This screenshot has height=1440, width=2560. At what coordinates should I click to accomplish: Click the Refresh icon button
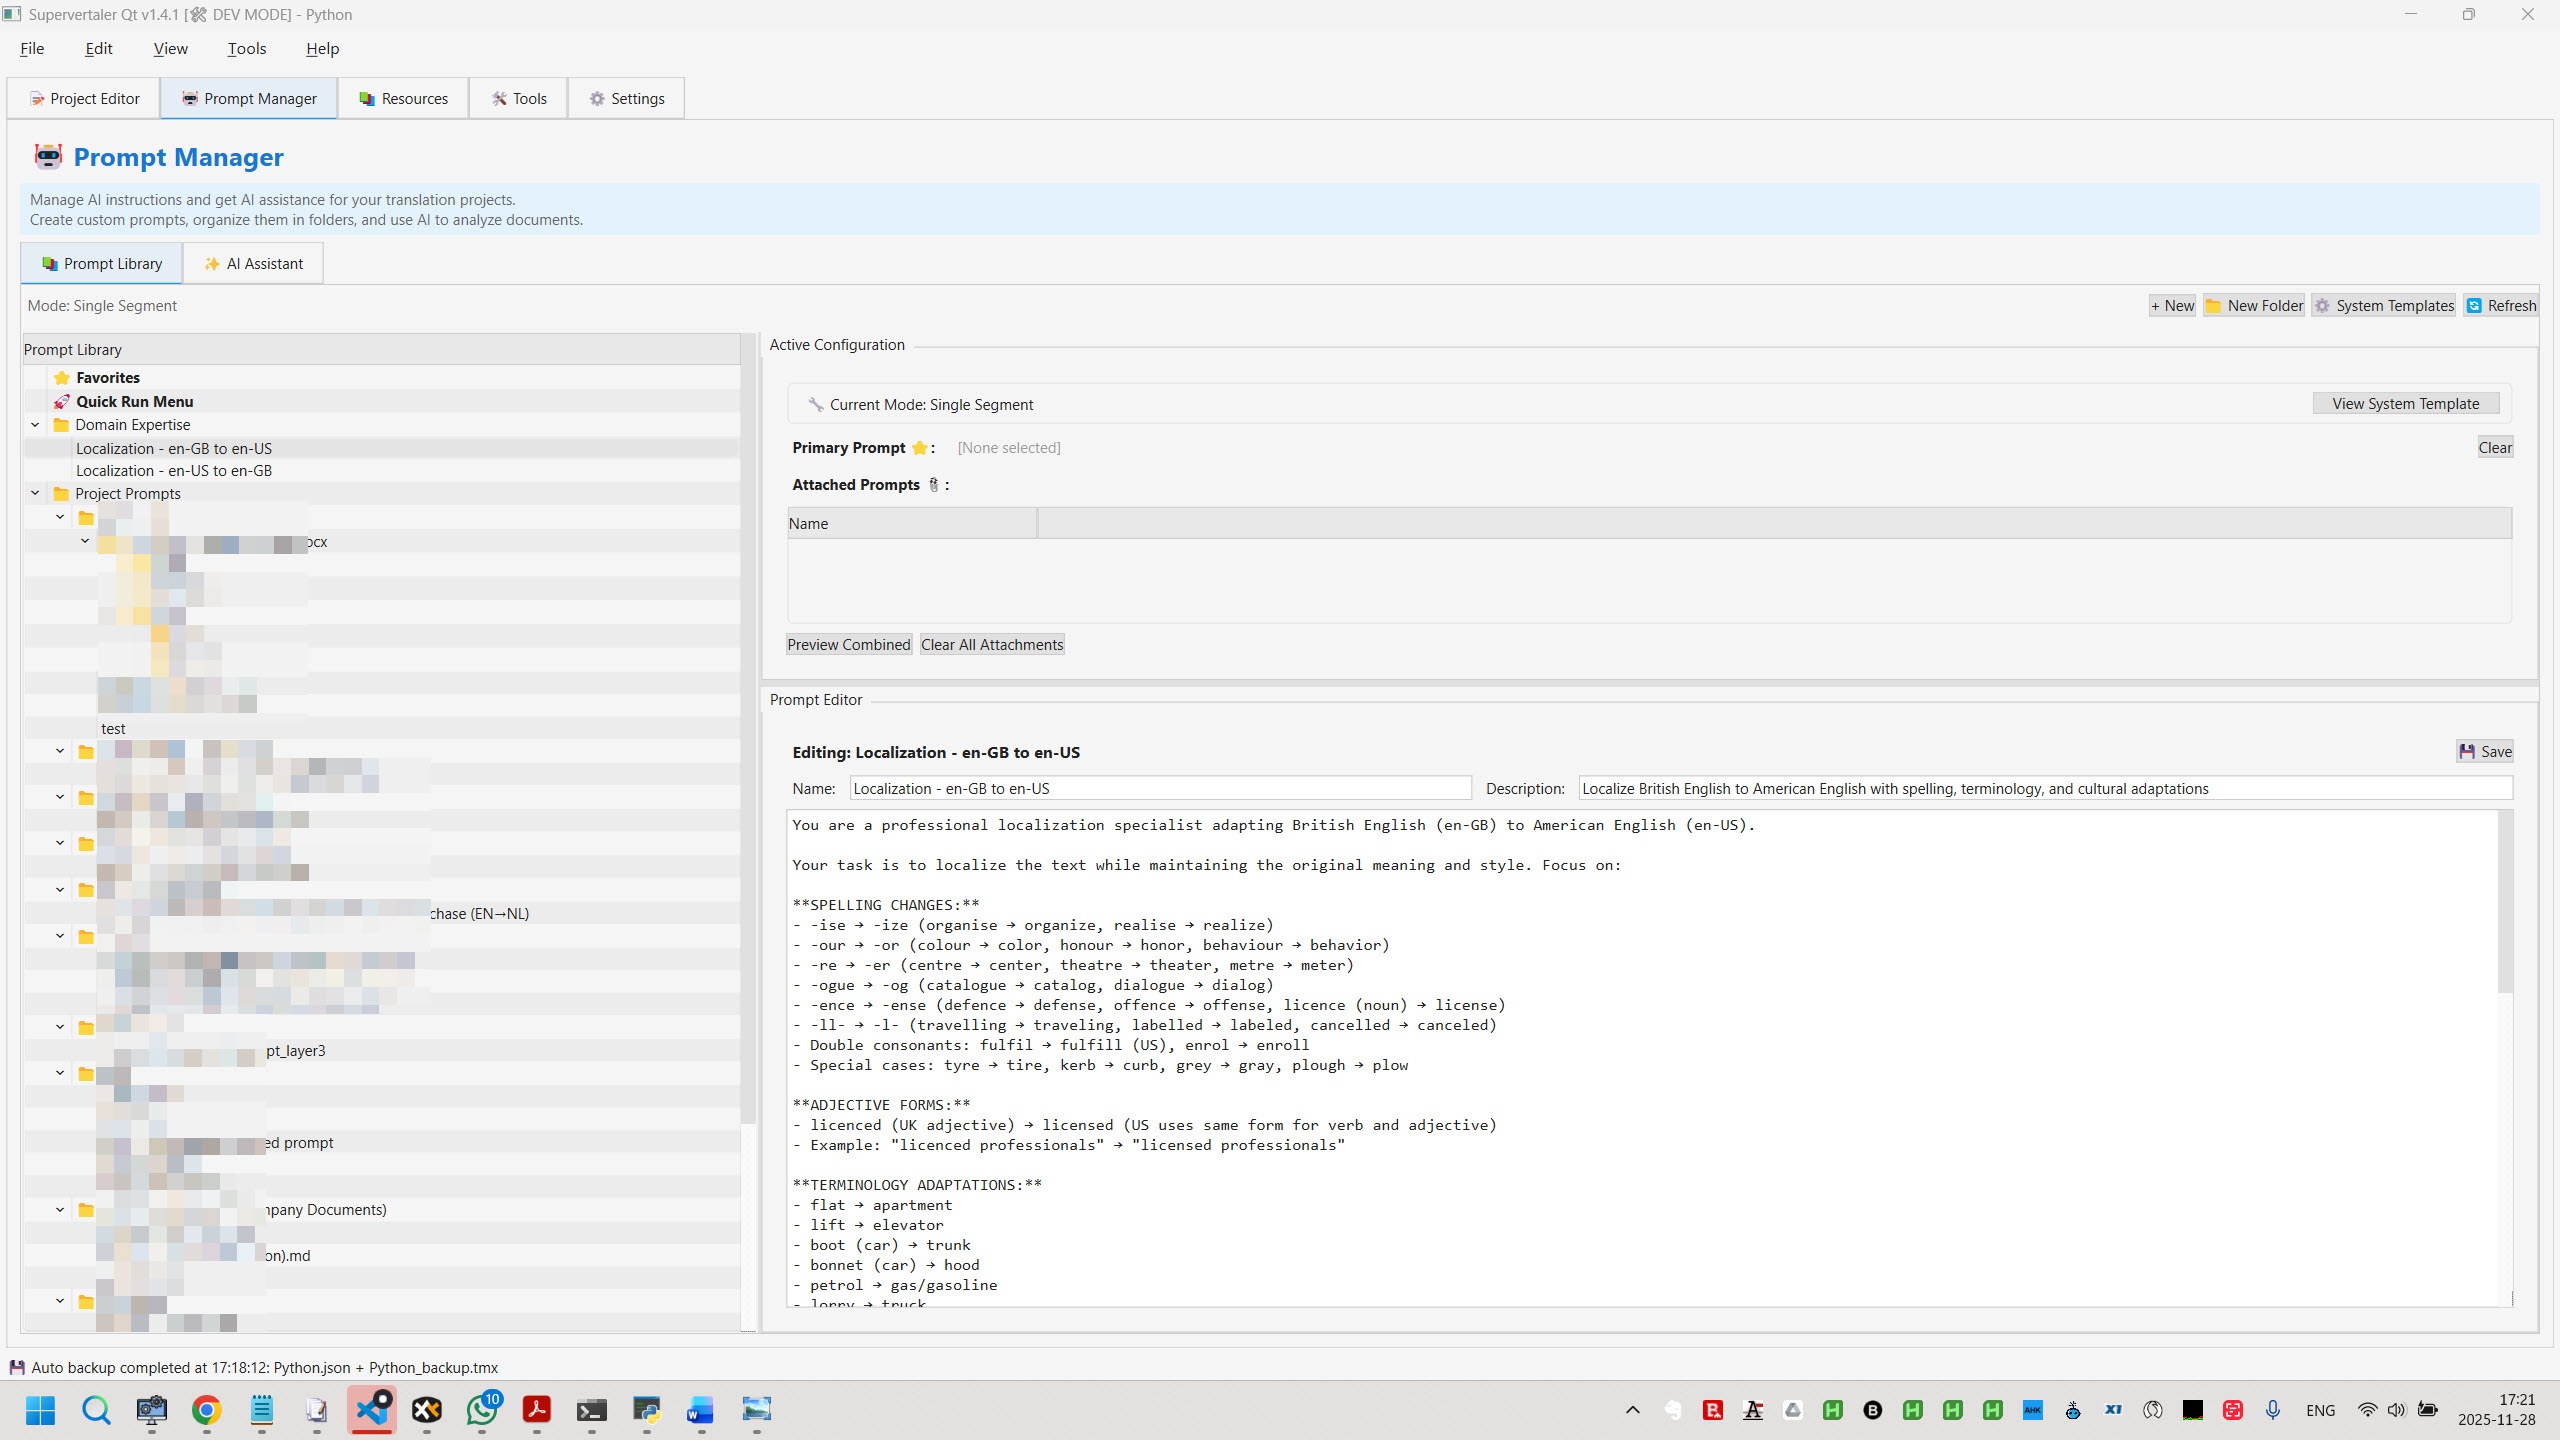pos(2500,306)
